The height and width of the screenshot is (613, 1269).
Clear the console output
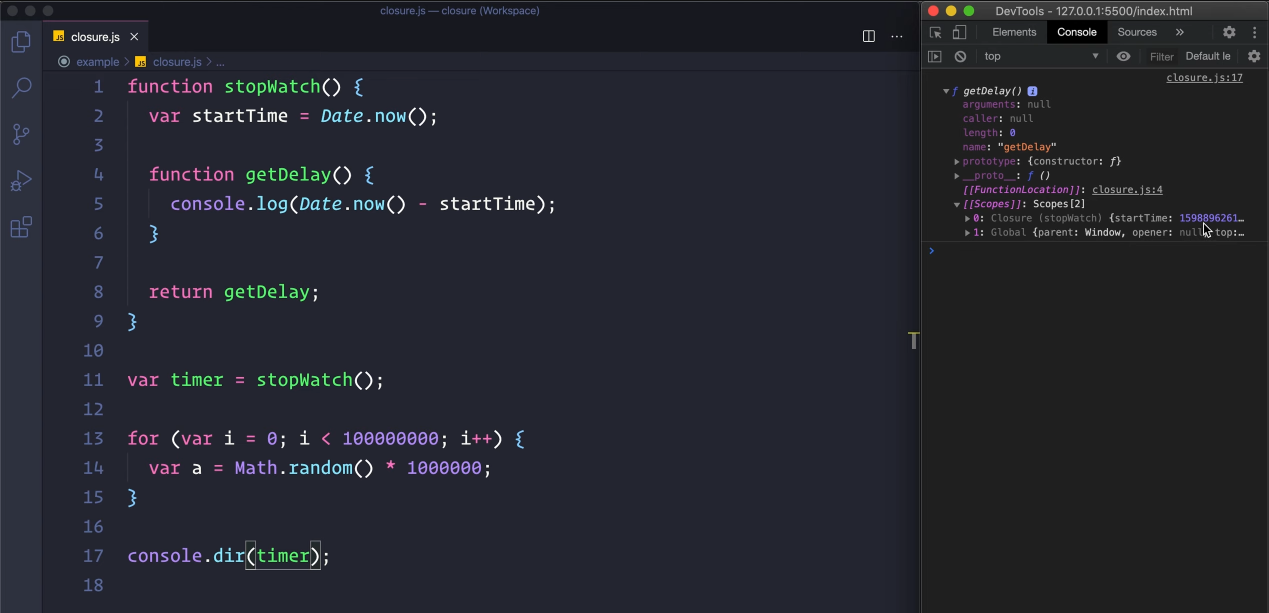960,56
